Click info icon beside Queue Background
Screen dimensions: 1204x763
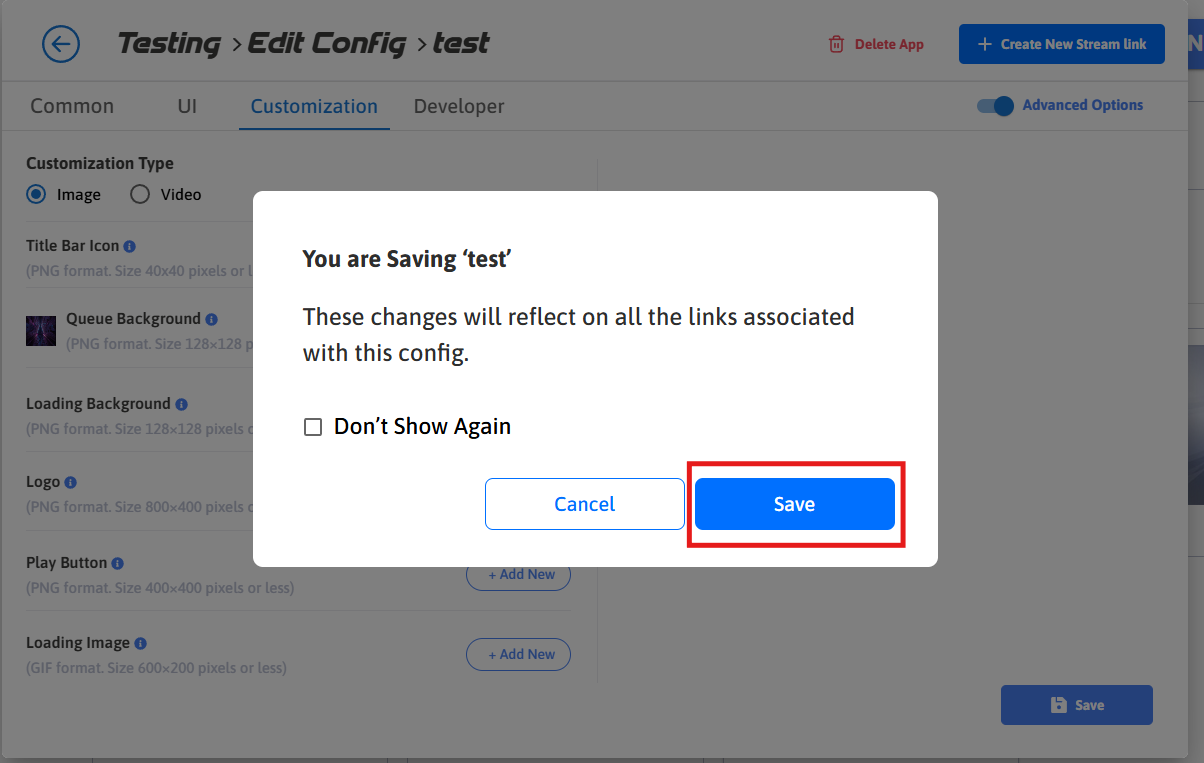(211, 319)
